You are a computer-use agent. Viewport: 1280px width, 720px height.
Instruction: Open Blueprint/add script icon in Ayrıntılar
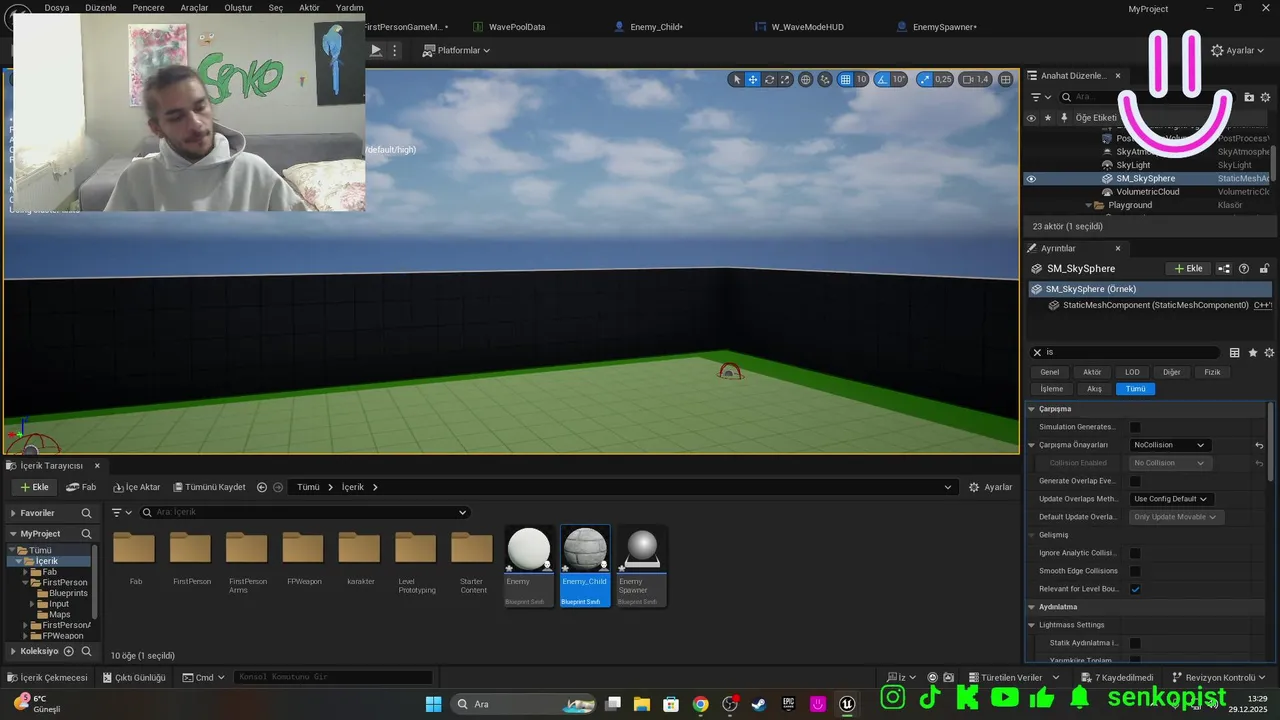1226,269
